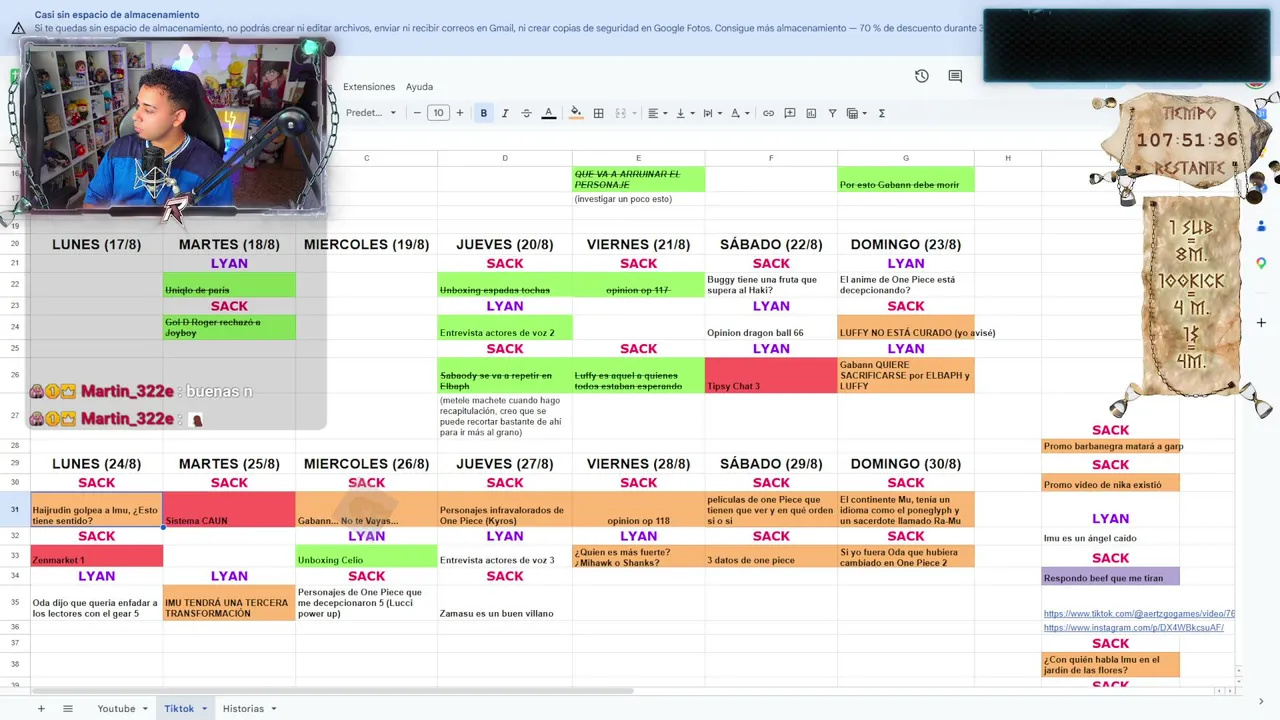1280x720 pixels.
Task: Select cell 'Haijrudin golpea a Imu'
Action: [96, 510]
